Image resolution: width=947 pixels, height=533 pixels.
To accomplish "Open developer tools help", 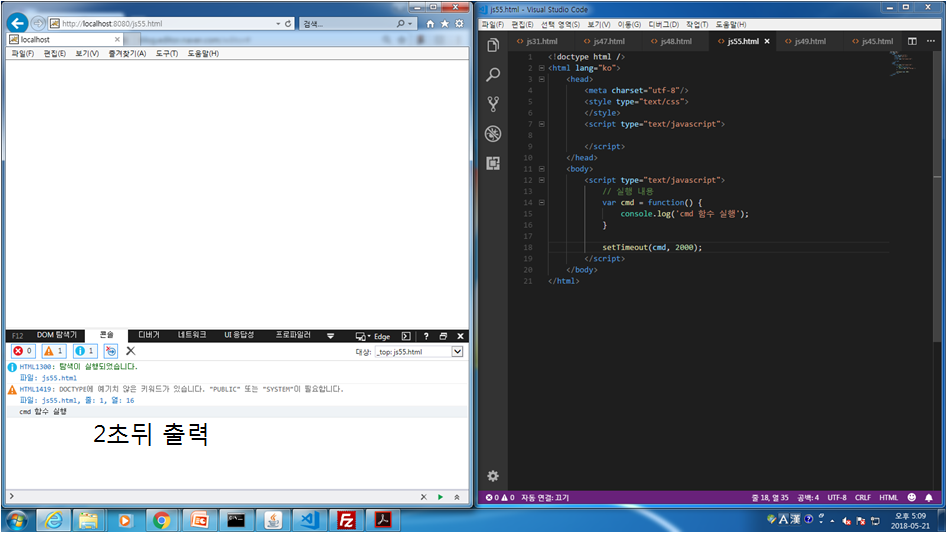I will (426, 336).
